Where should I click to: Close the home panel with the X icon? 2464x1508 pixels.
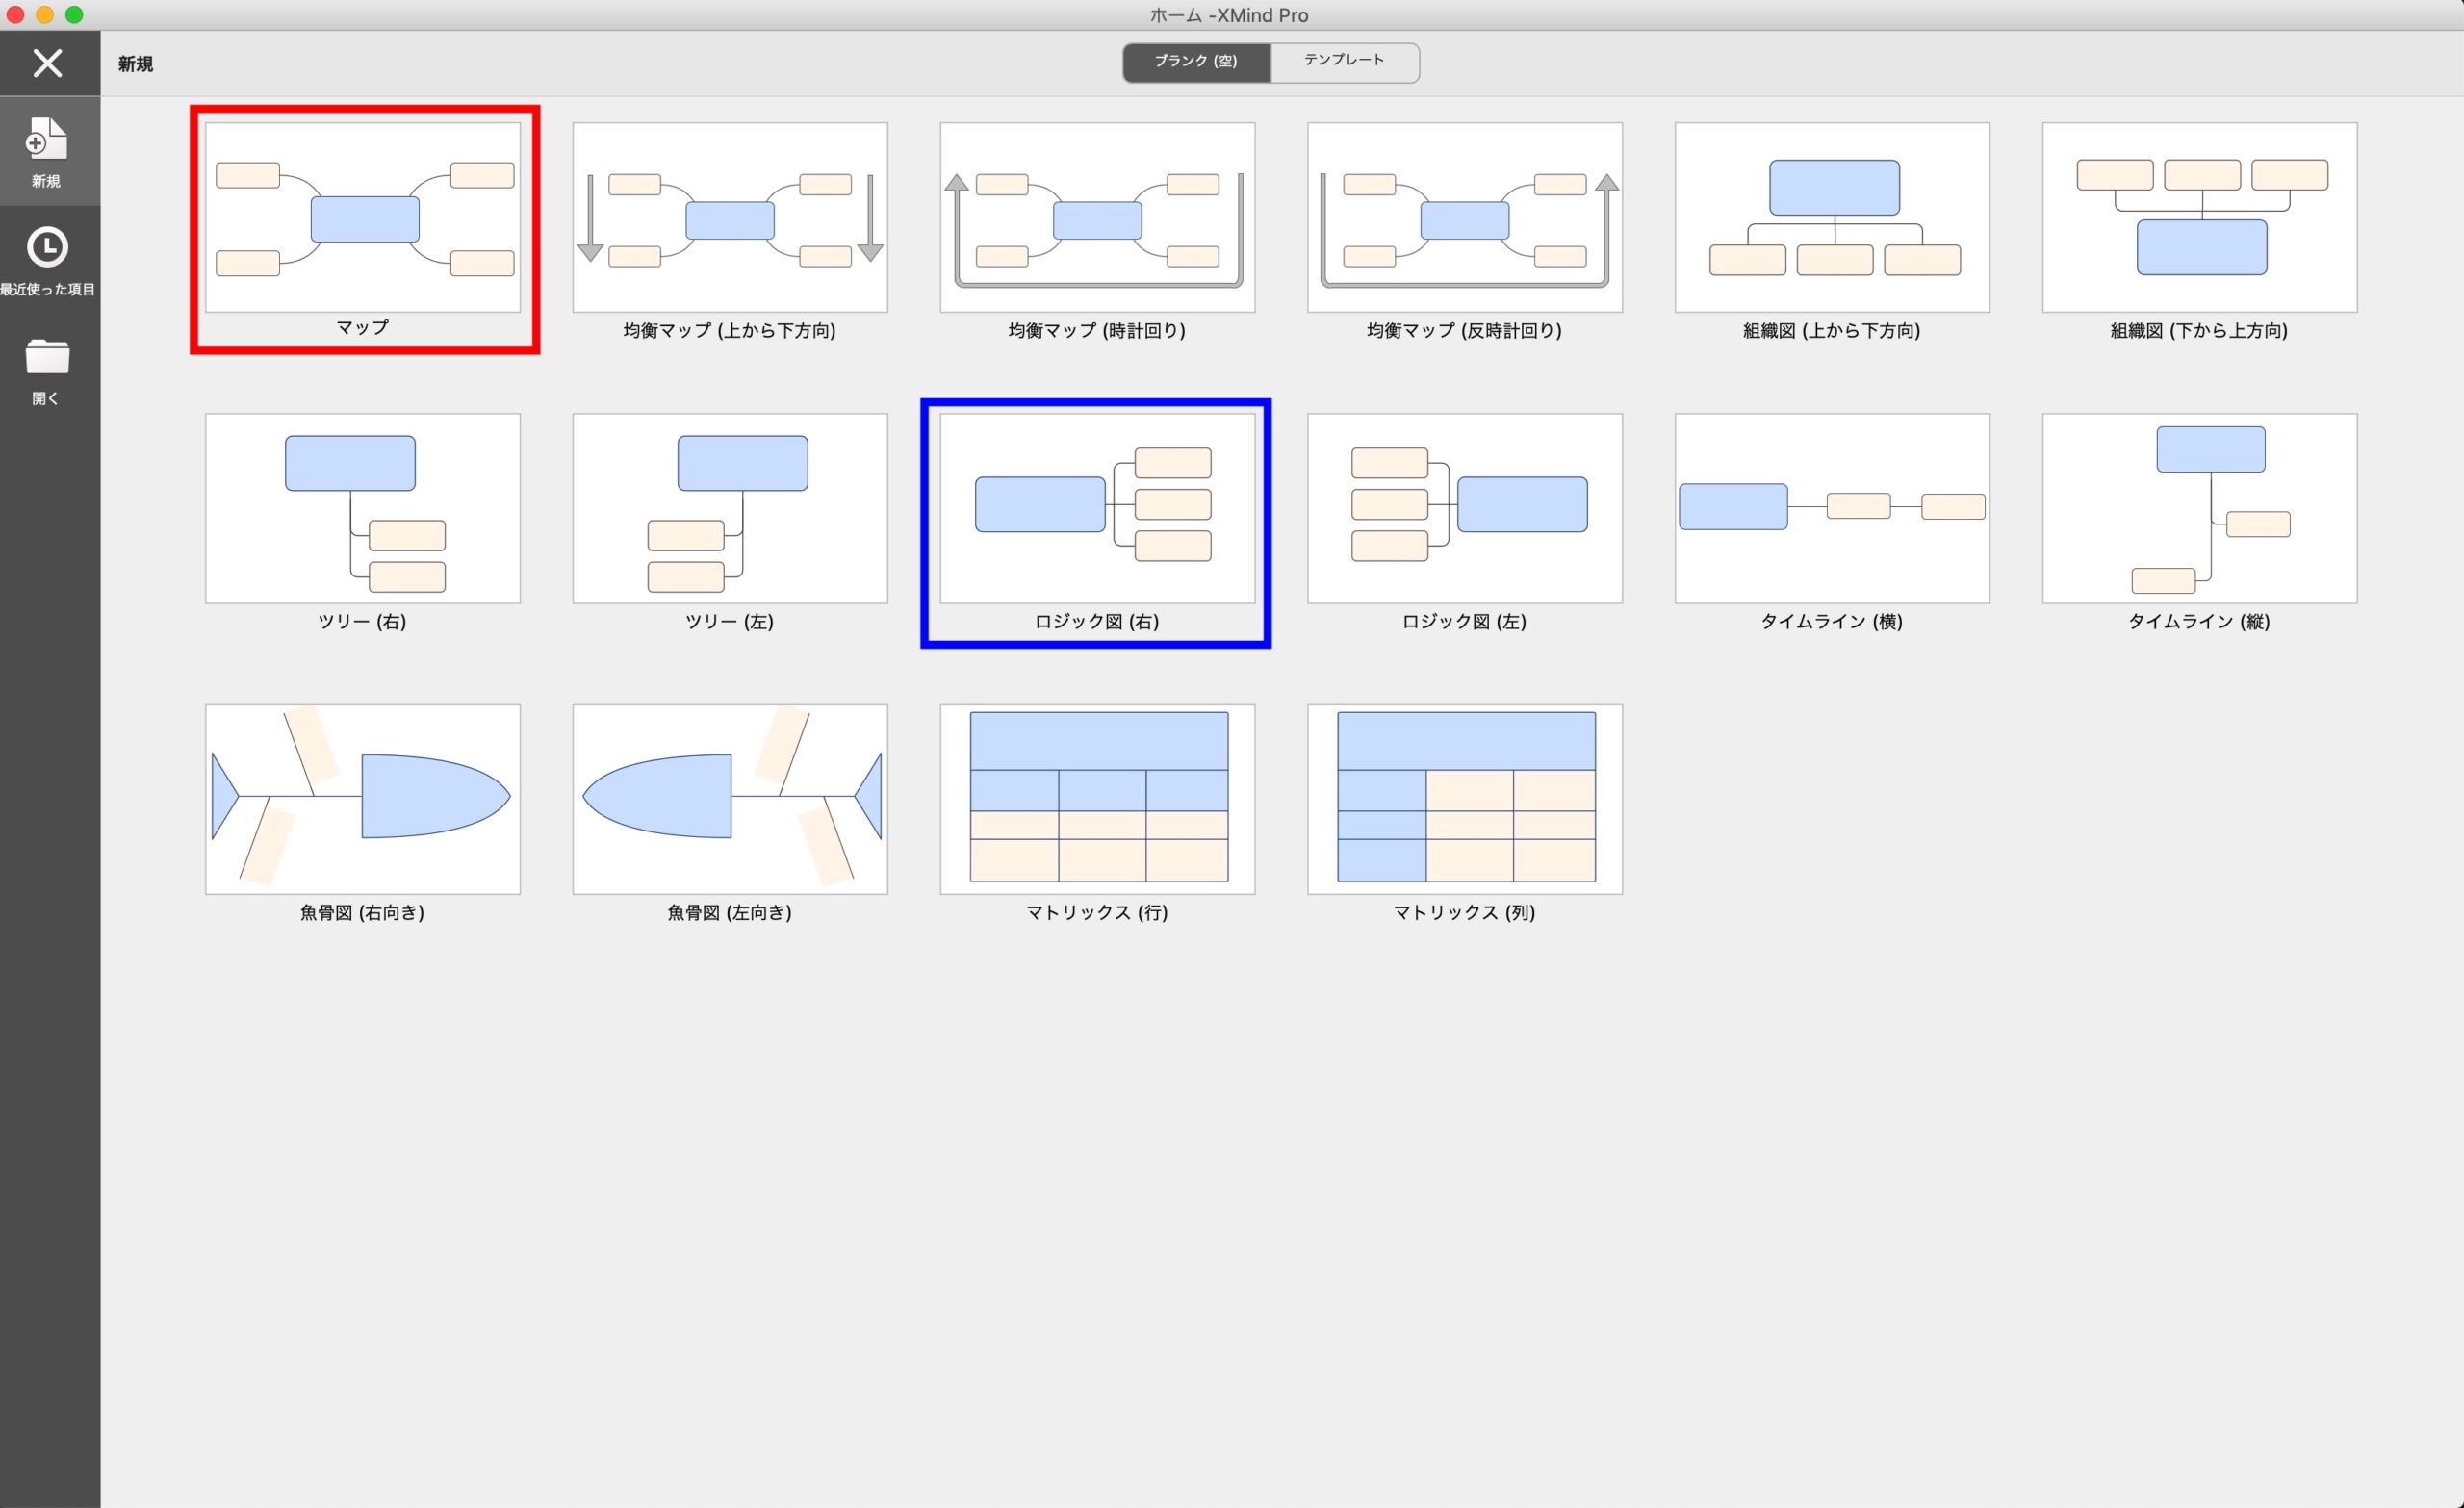pos(47,63)
